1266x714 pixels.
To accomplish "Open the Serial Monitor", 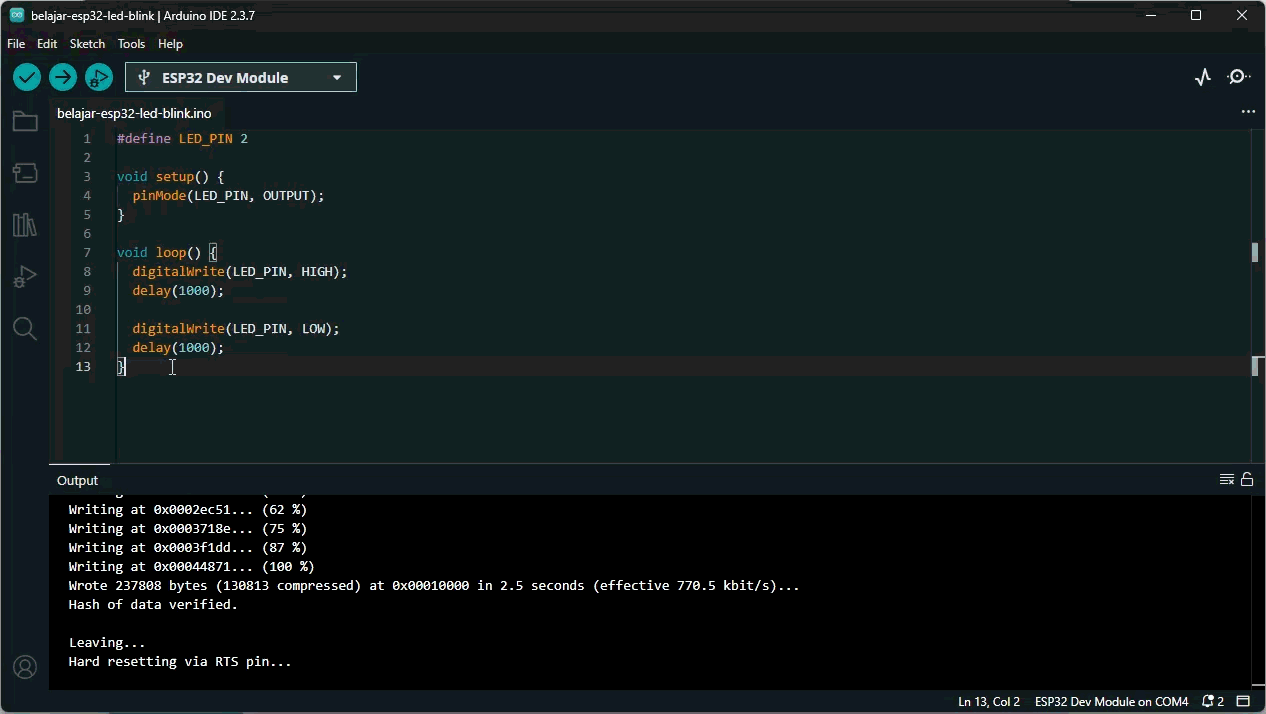I will pyautogui.click(x=1239, y=77).
